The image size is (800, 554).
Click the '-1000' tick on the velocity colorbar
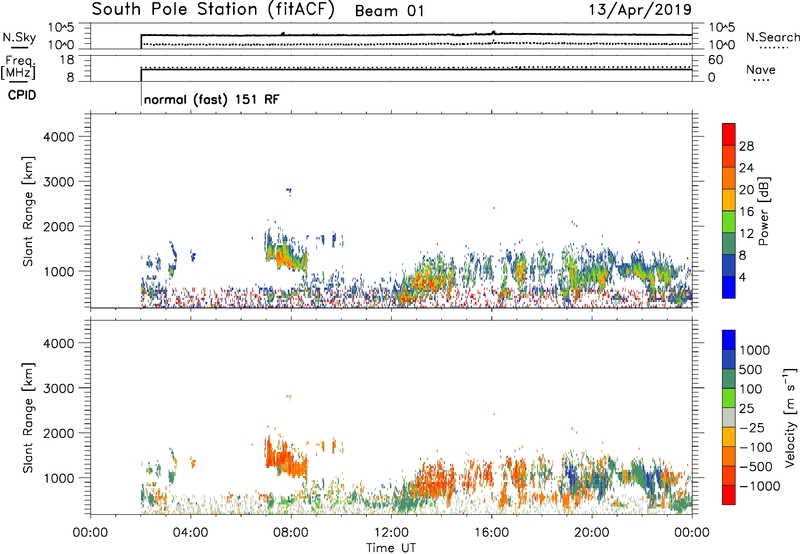point(760,486)
